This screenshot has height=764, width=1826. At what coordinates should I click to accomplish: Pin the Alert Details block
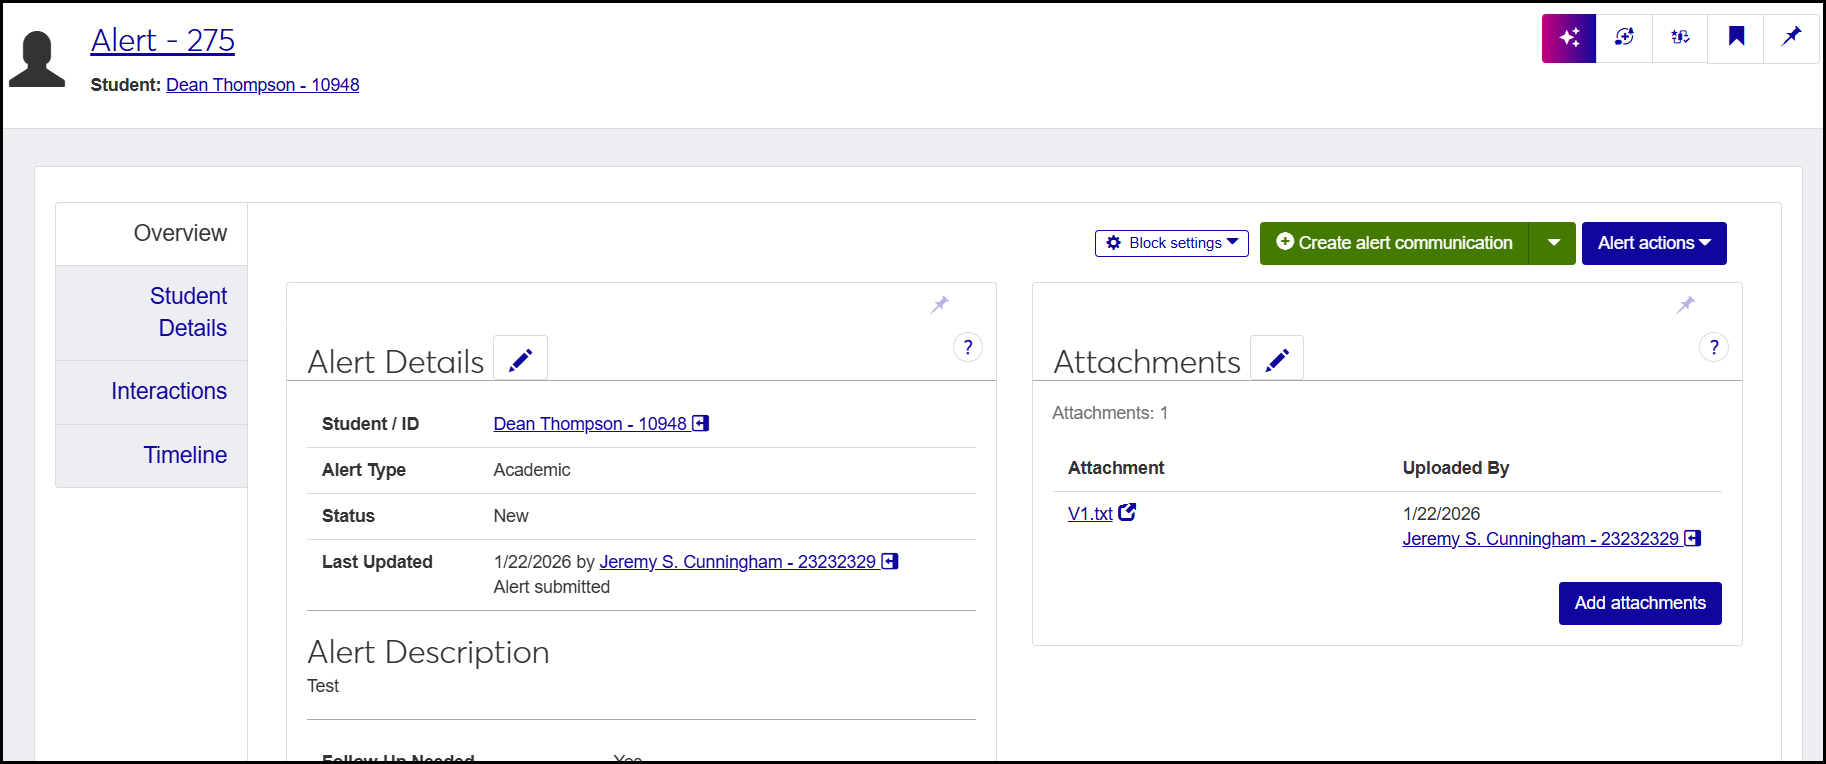tap(940, 305)
